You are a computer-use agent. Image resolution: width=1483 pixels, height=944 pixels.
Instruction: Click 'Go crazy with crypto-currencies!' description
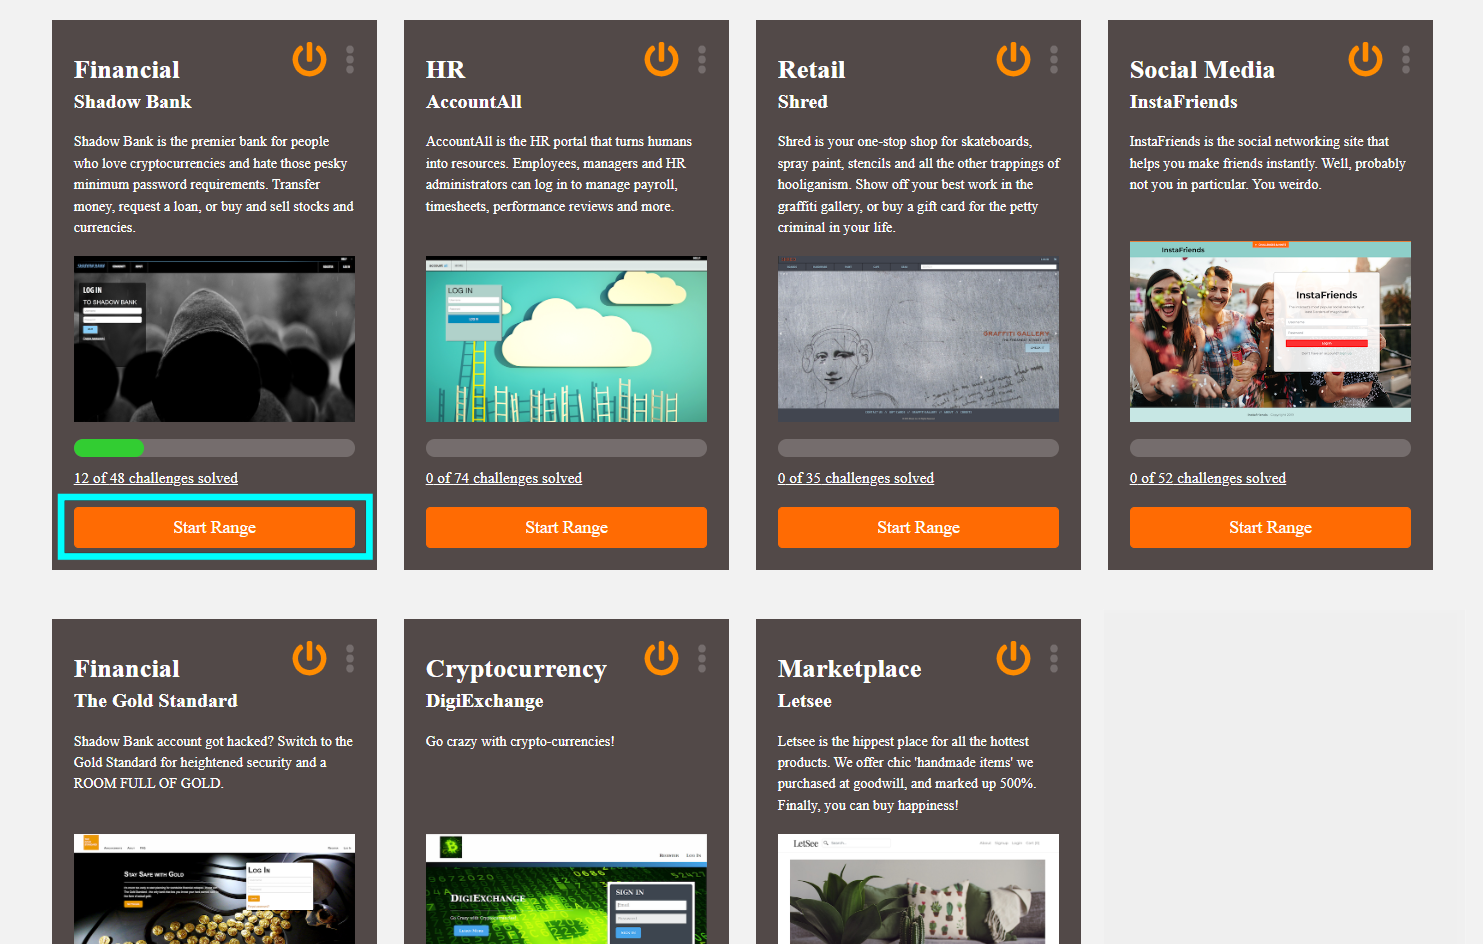520,741
